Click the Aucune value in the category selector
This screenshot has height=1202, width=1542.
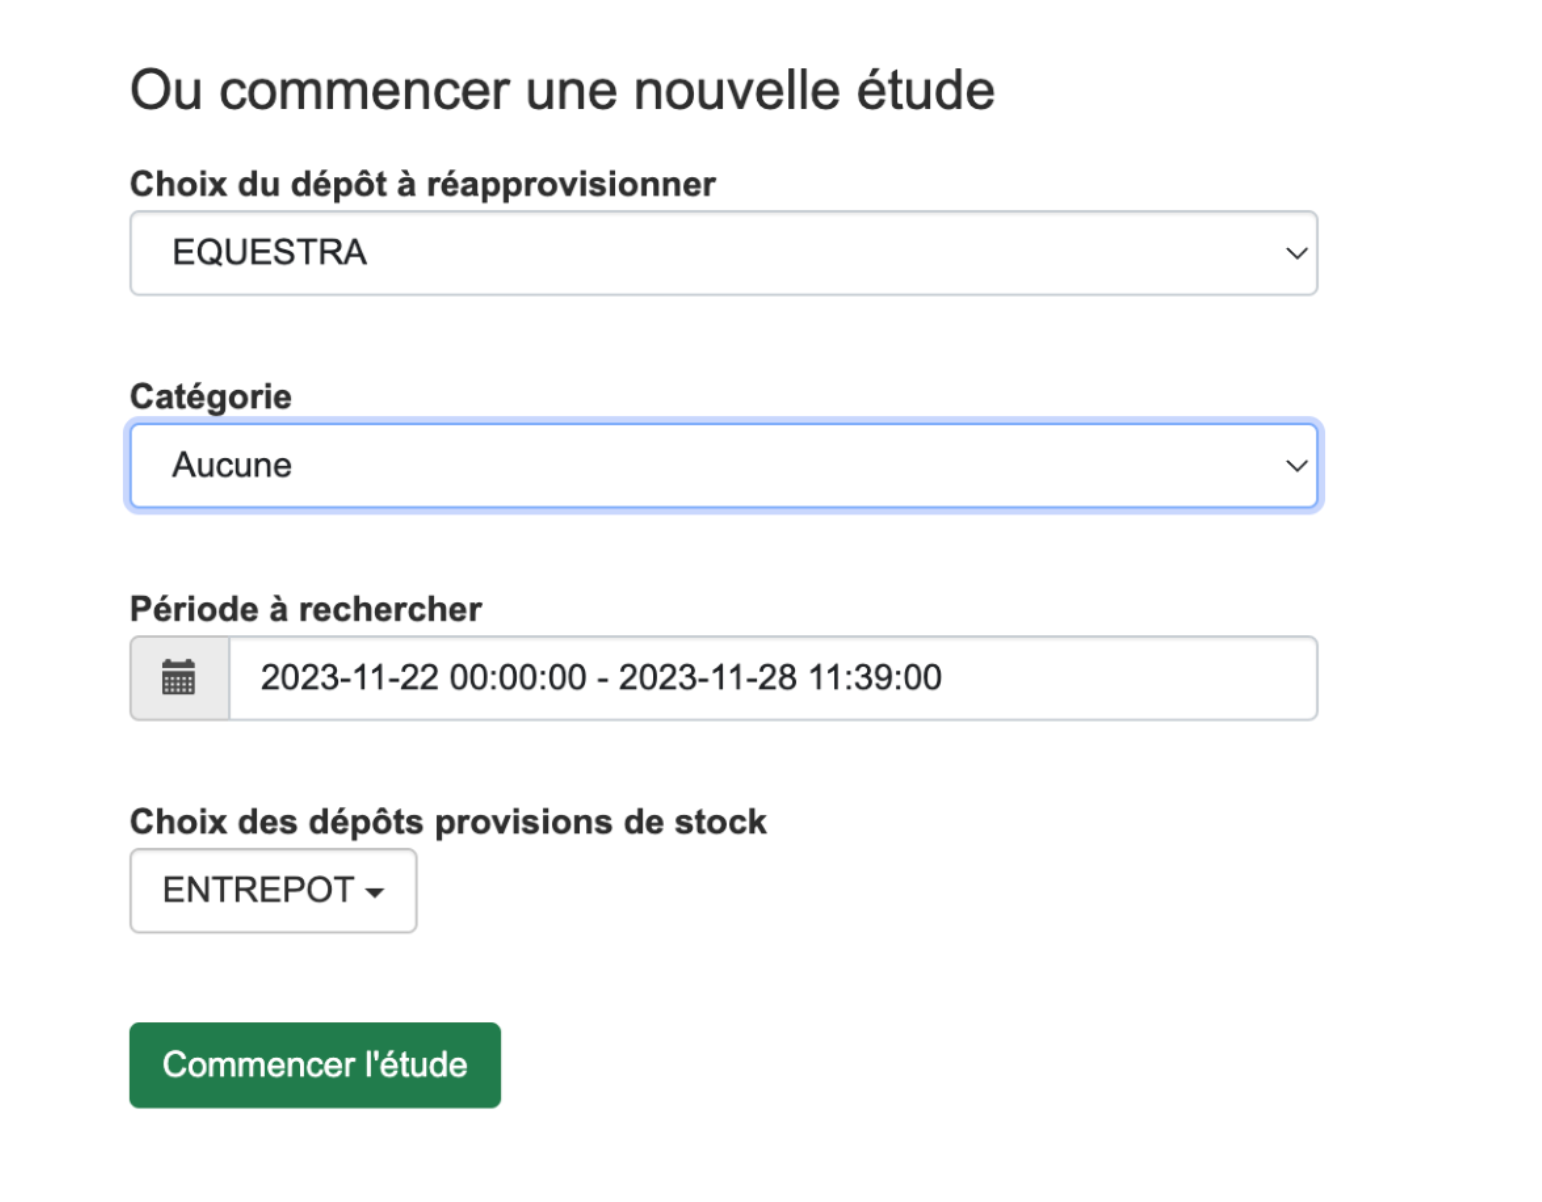(x=232, y=466)
